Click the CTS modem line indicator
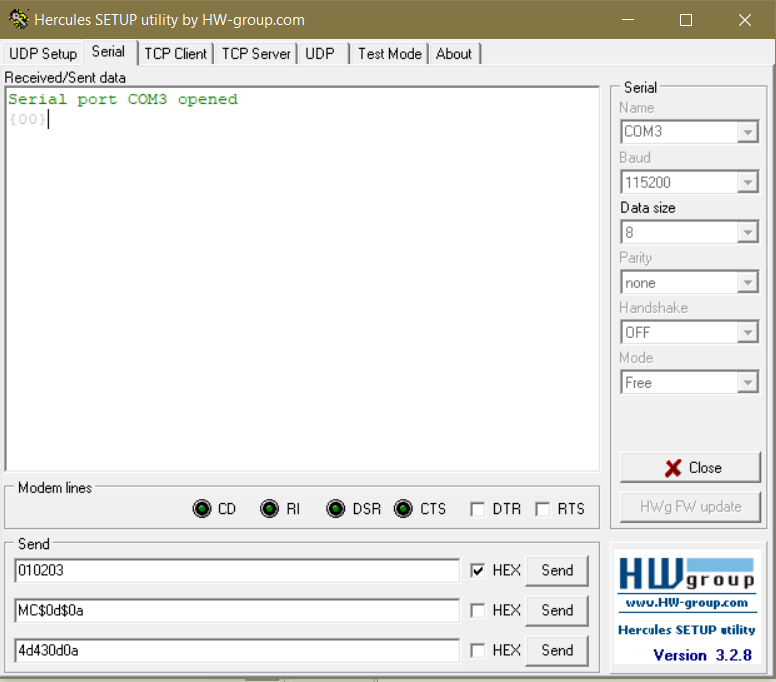The image size is (776, 682). 403,508
